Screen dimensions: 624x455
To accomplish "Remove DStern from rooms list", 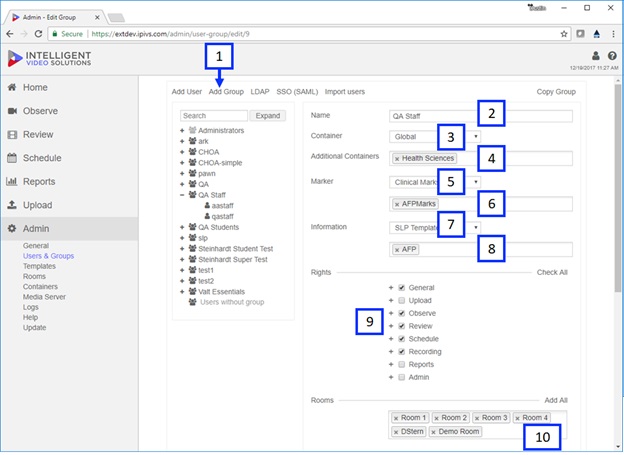I will (x=396, y=432).
